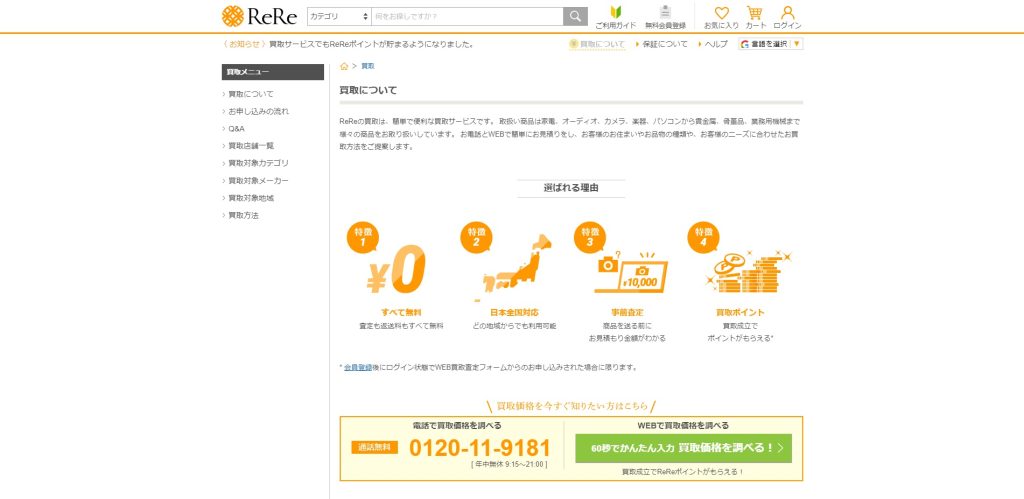Open 買取対象地域 in the sidebar menu

251,198
